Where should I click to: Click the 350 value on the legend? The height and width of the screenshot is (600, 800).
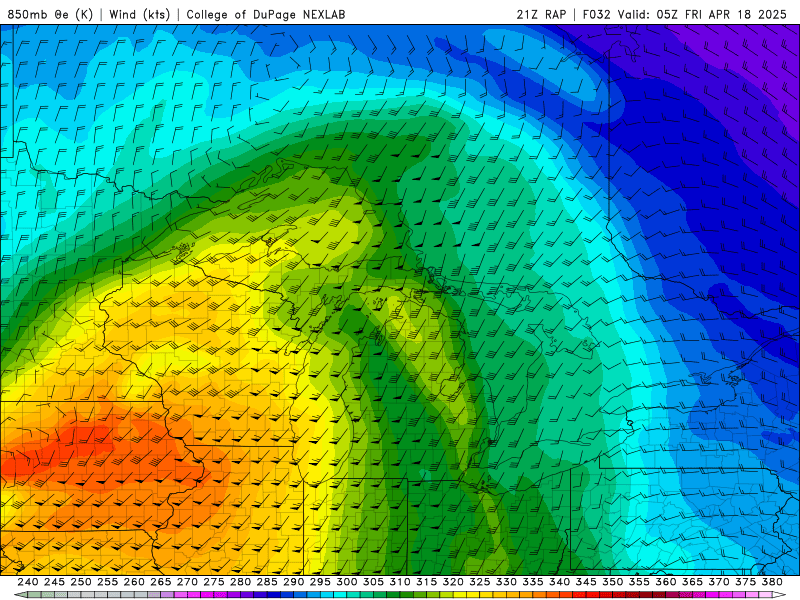tap(612, 582)
